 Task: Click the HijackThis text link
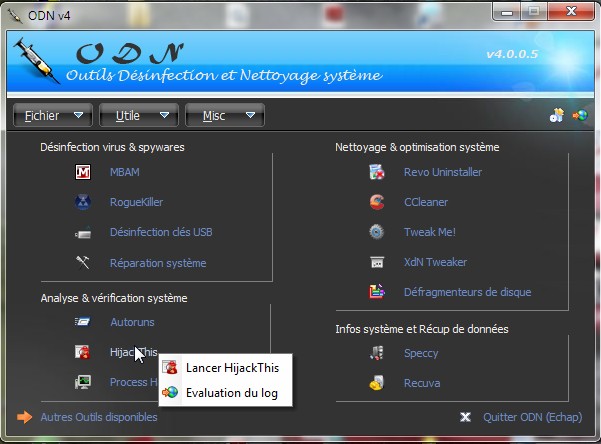134,352
